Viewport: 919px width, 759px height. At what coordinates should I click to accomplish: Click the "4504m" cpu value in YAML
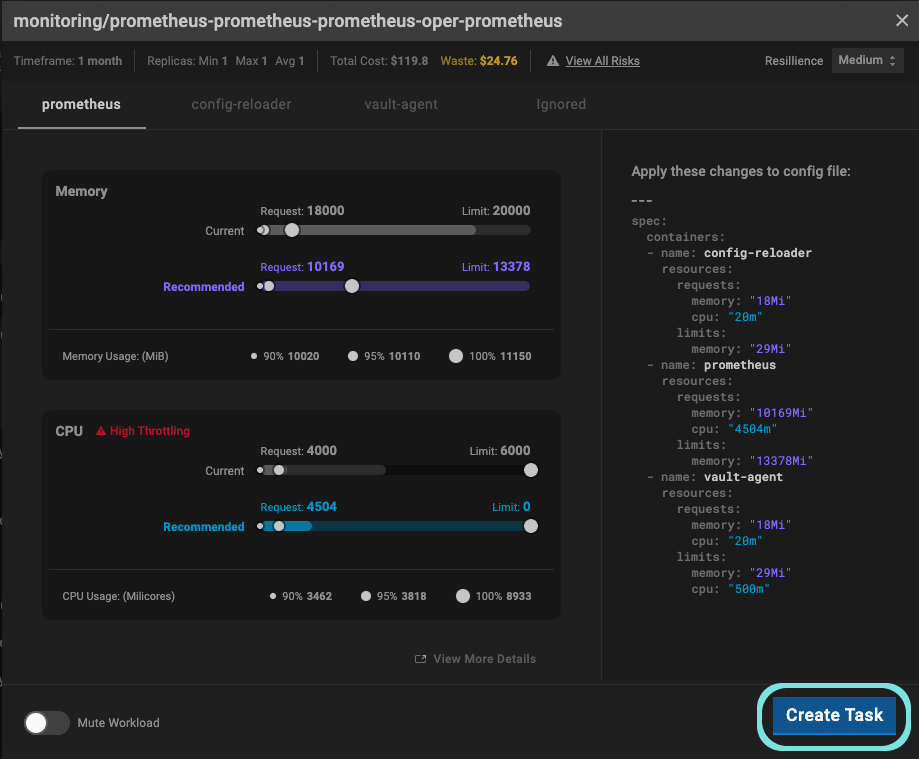[753, 429]
